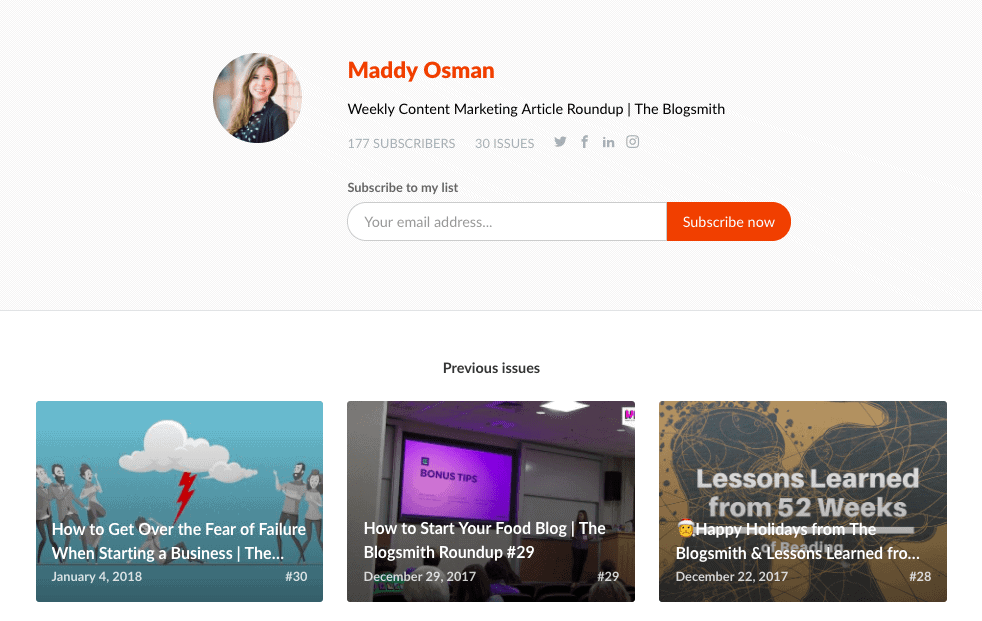Open the Happy Holidays issue #28 card

coord(803,501)
